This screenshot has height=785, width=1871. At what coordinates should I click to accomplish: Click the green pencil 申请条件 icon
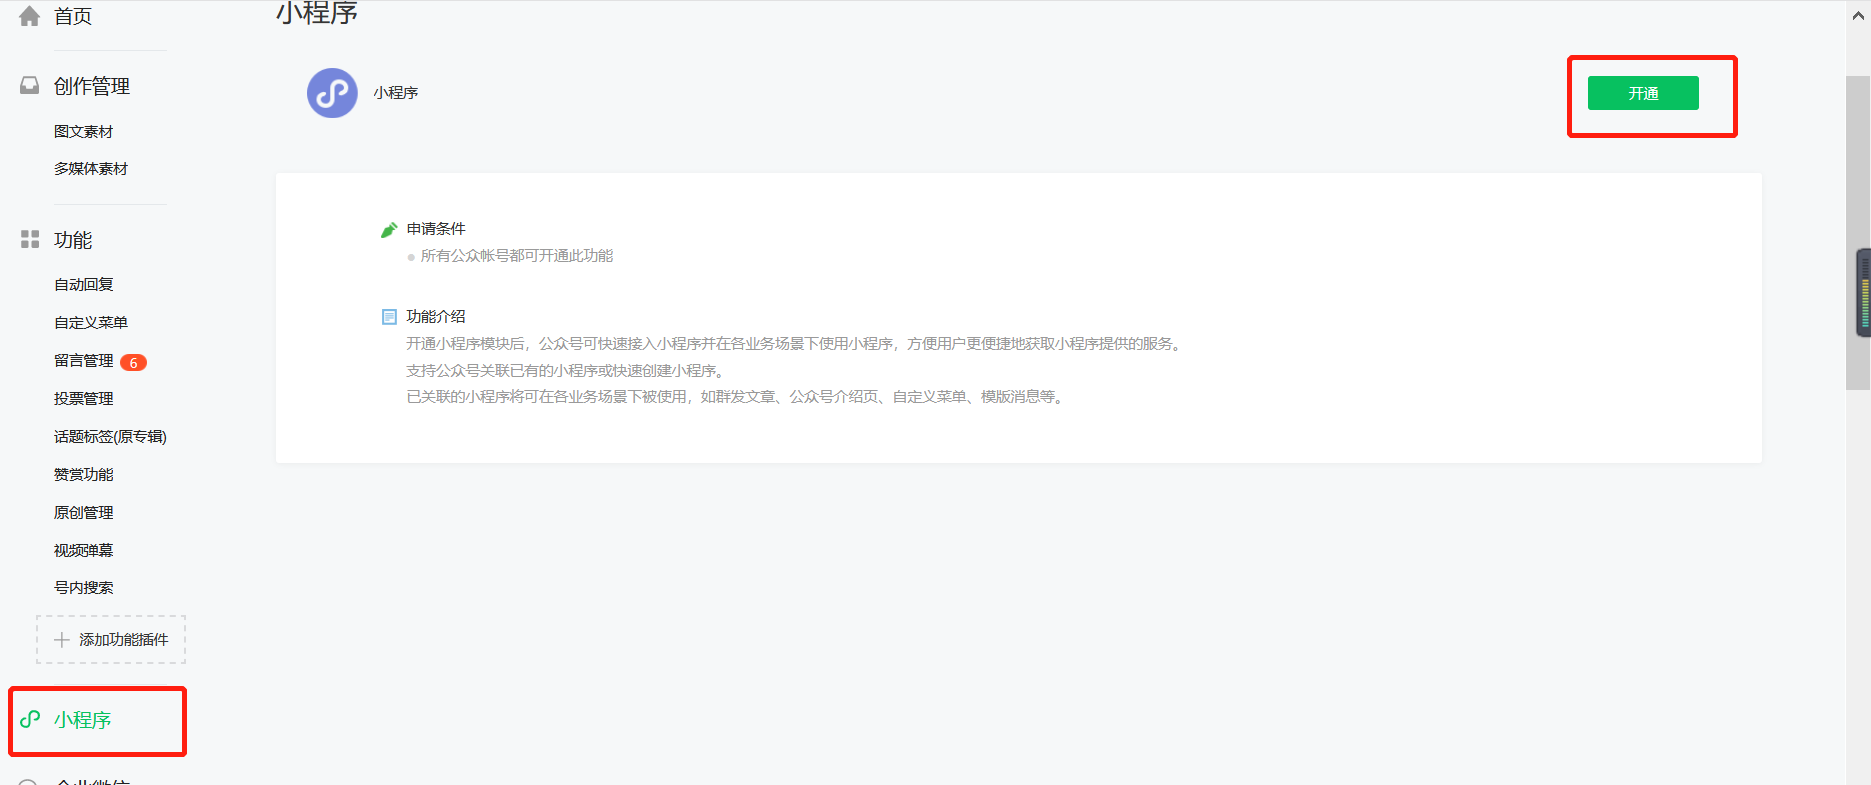coord(389,230)
